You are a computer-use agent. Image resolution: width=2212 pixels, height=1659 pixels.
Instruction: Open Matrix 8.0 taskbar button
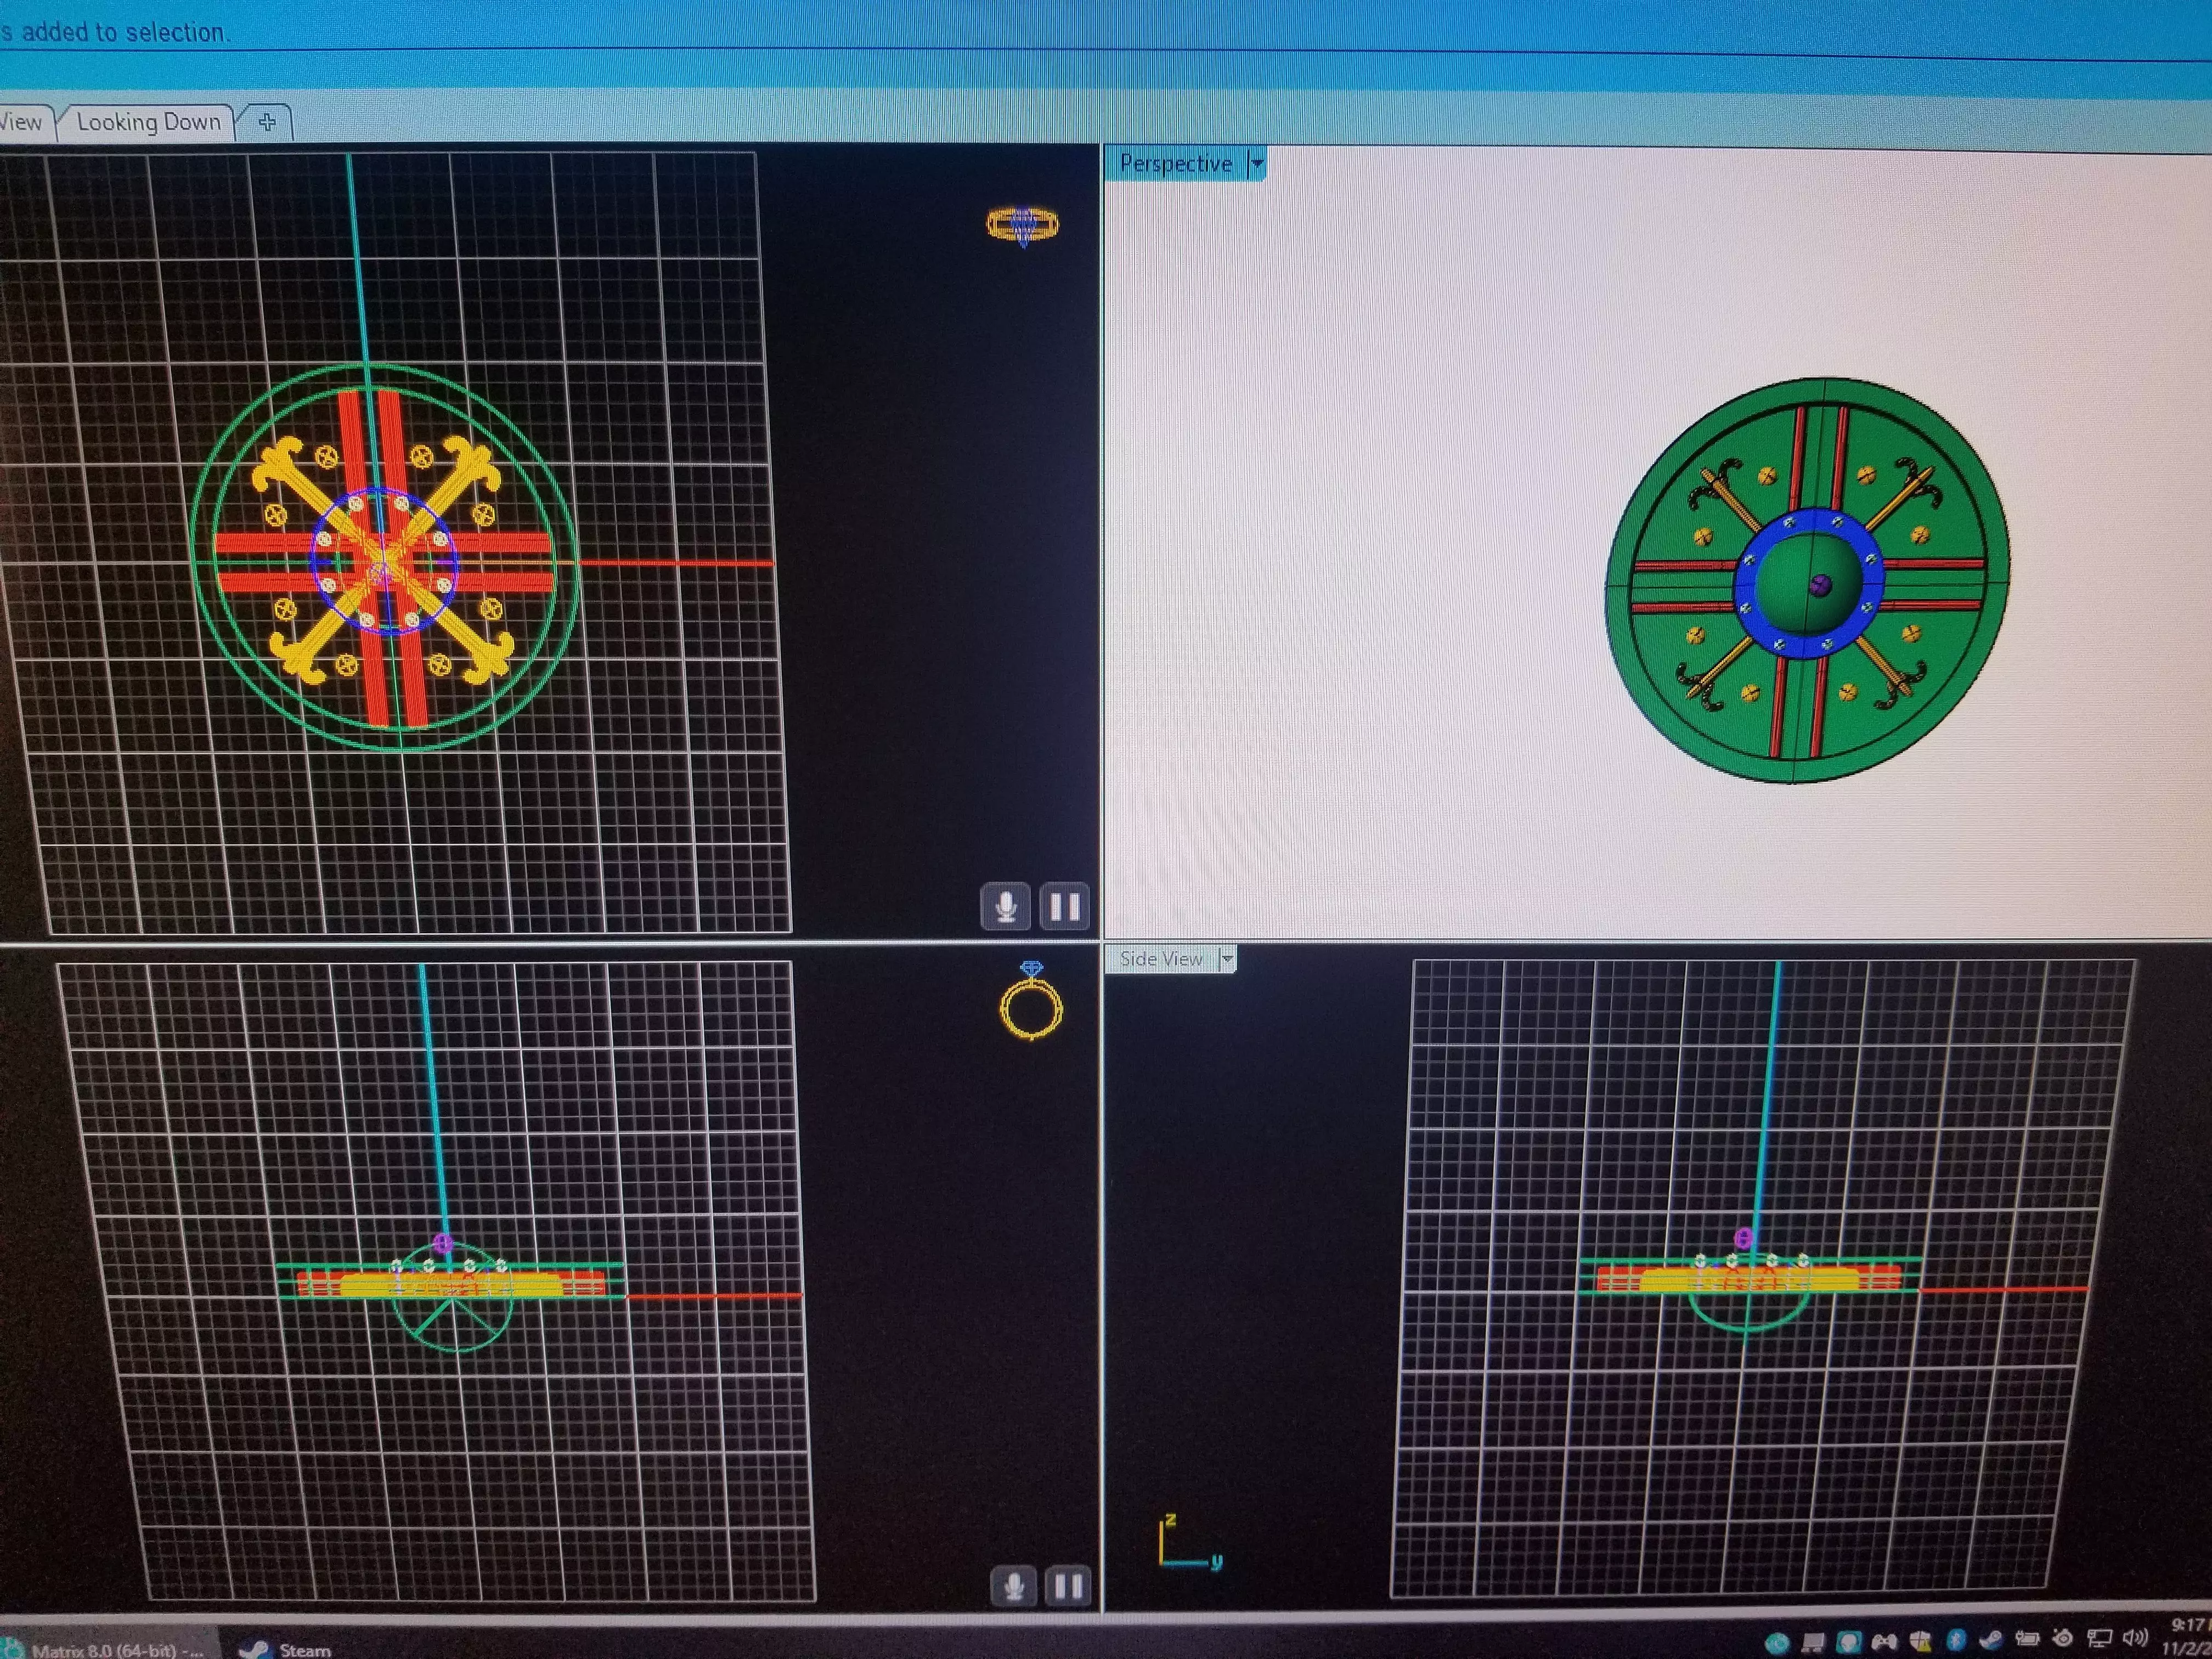(x=105, y=1647)
